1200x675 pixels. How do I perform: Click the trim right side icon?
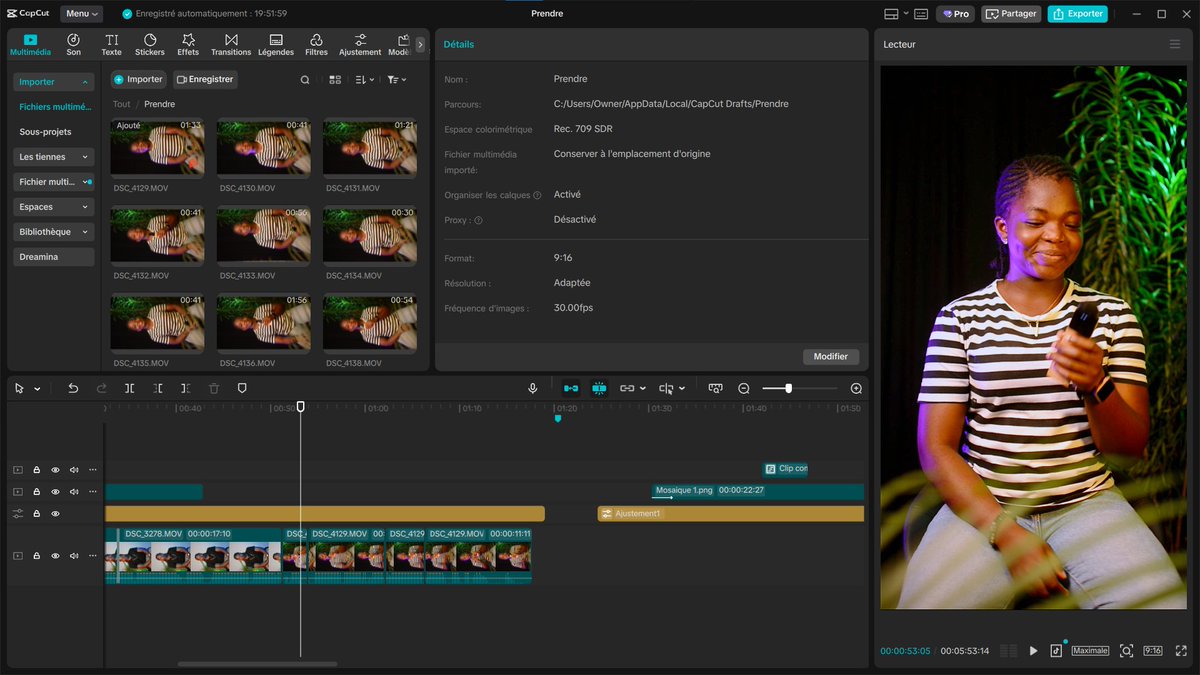[x=186, y=388]
